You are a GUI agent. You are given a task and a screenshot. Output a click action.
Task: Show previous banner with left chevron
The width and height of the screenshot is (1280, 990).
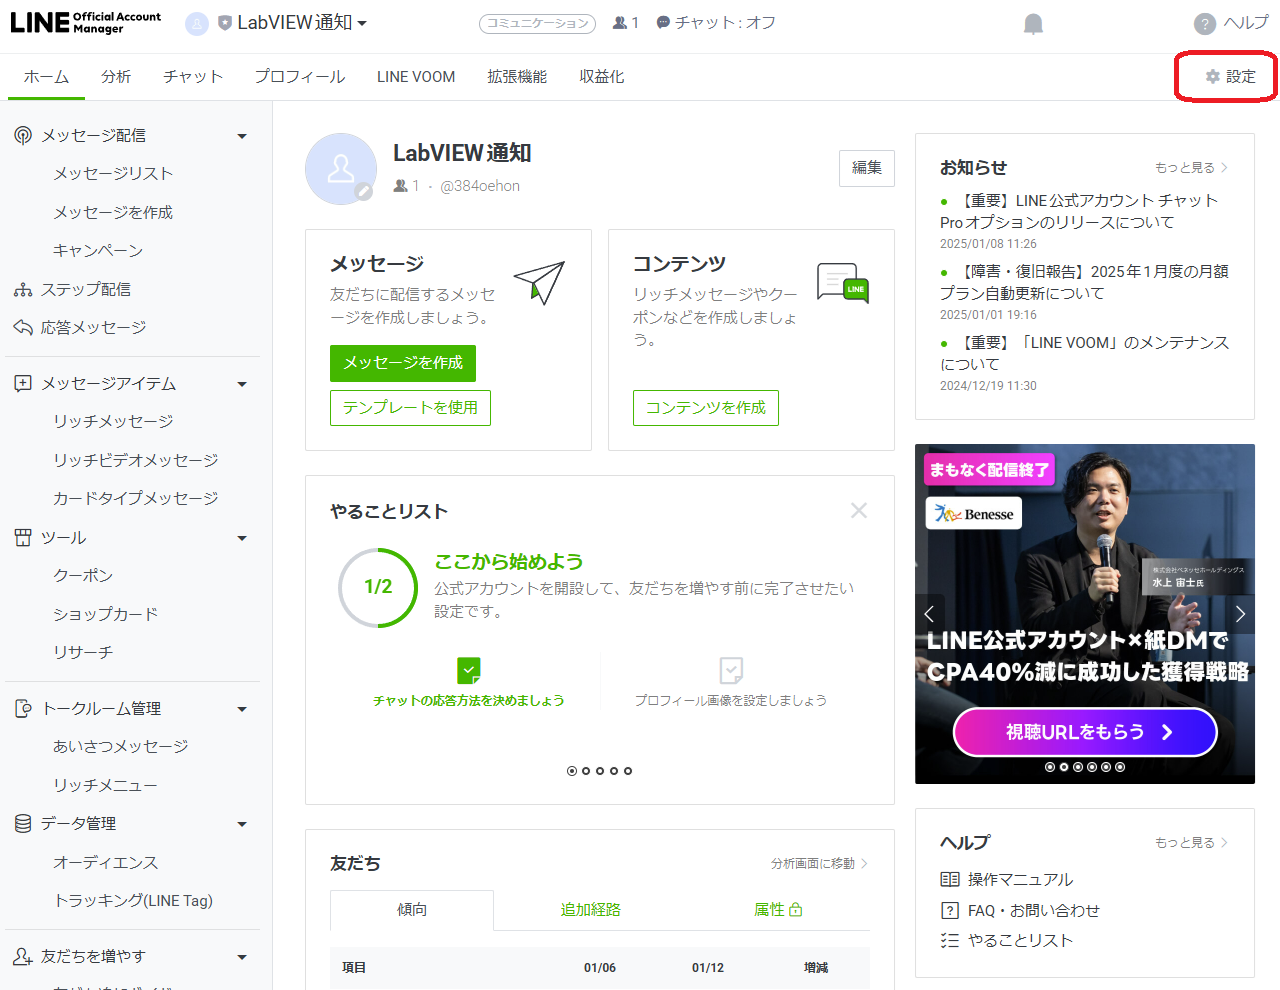pyautogui.click(x=929, y=614)
